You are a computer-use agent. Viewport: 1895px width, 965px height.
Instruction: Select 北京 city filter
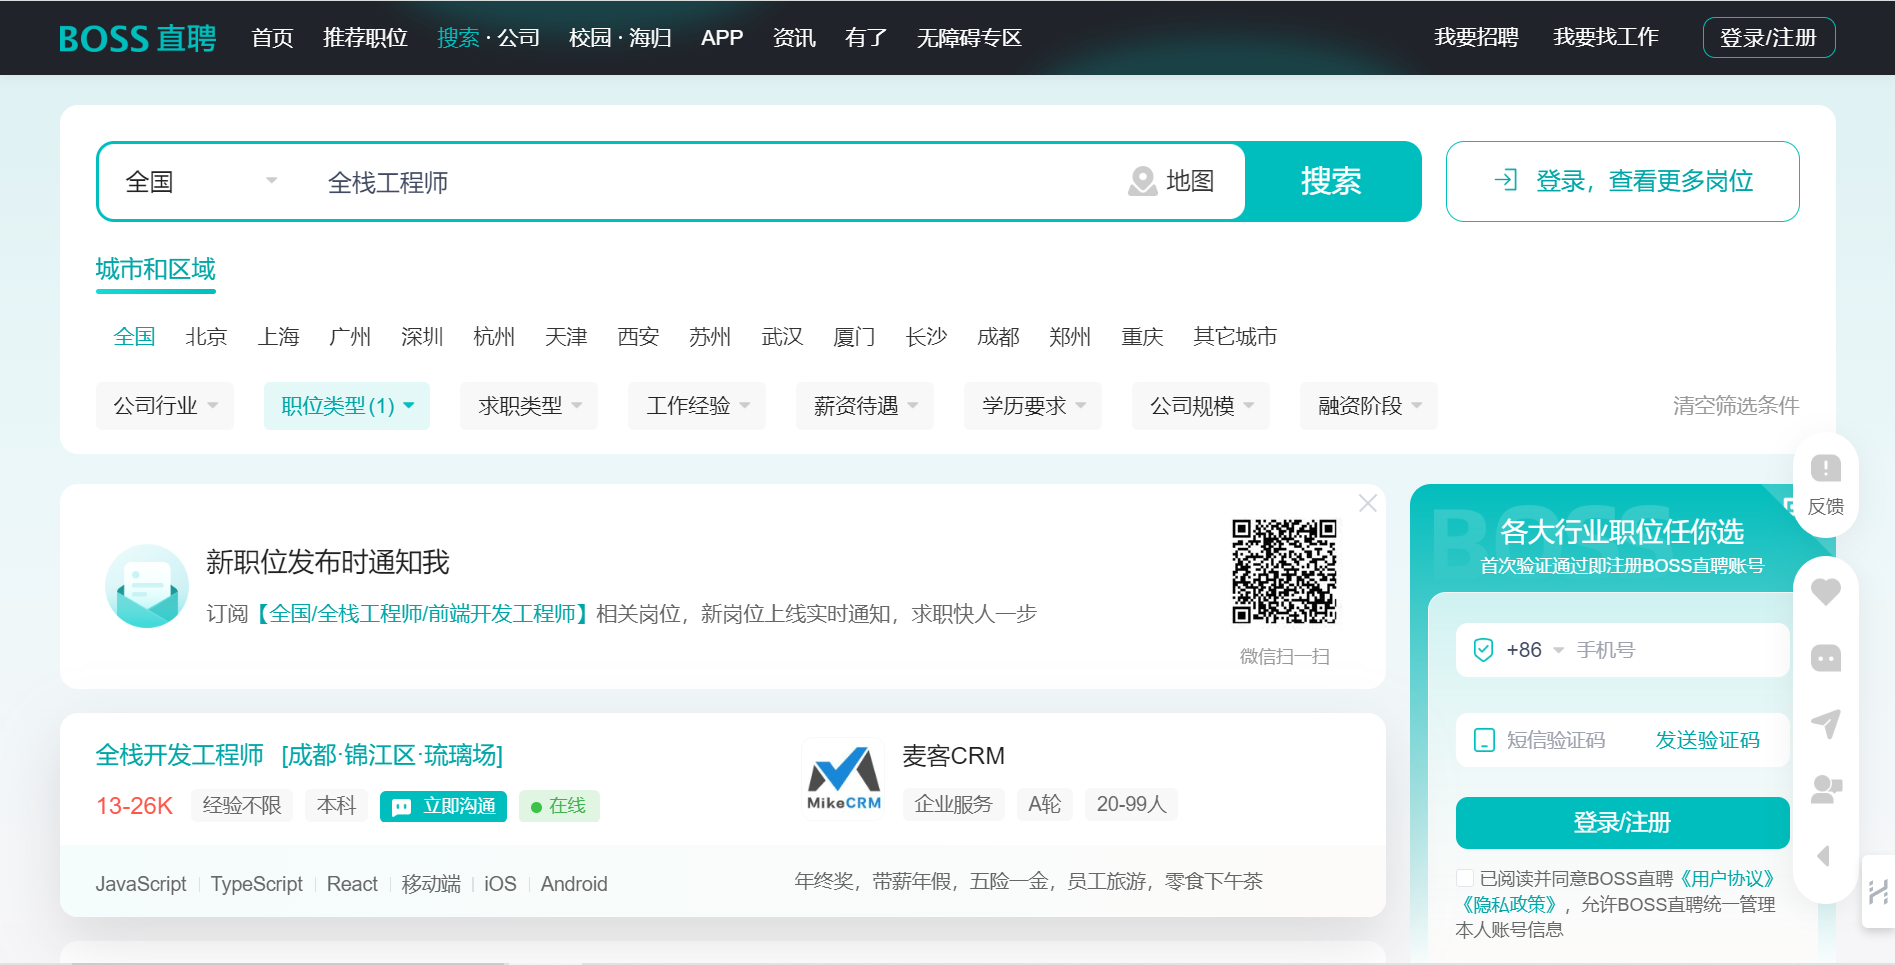coord(206,337)
